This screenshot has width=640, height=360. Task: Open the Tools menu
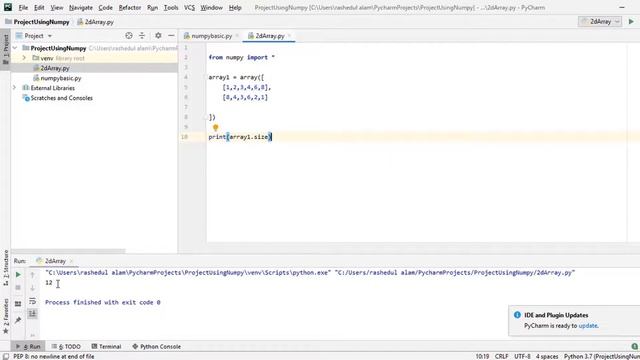click(x=171, y=8)
